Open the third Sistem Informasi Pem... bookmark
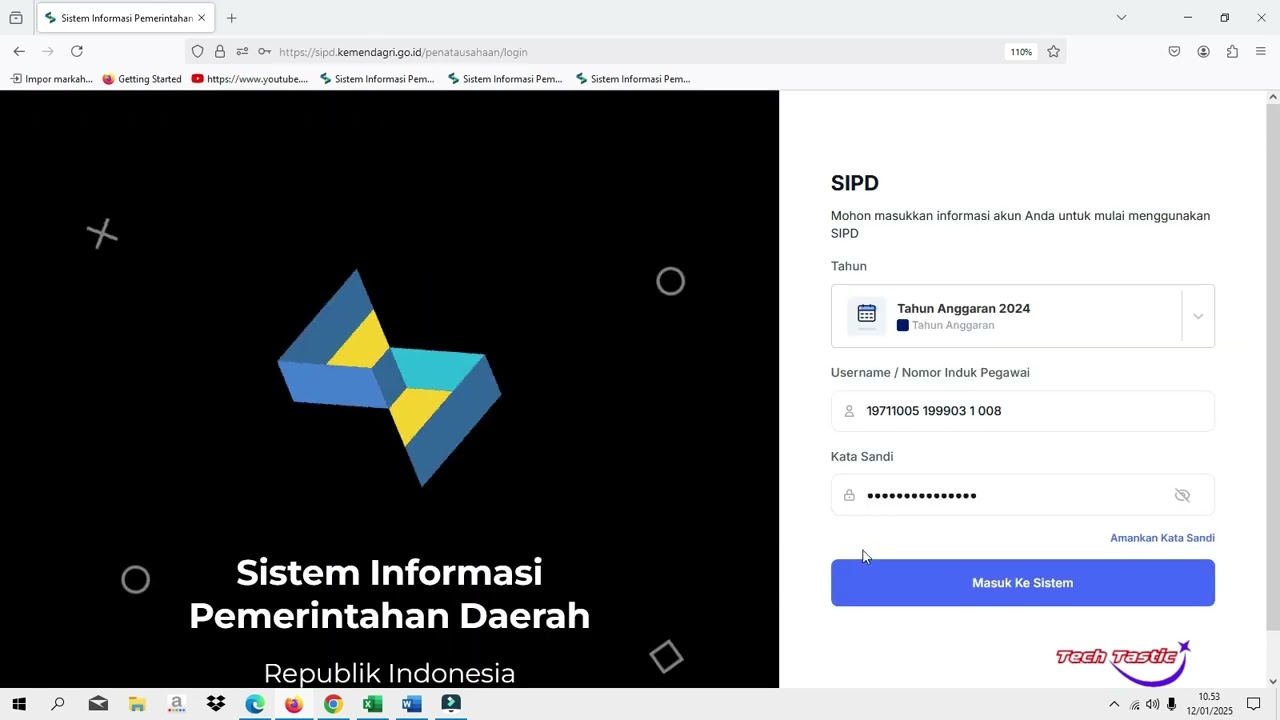The width and height of the screenshot is (1280, 720). point(632,79)
